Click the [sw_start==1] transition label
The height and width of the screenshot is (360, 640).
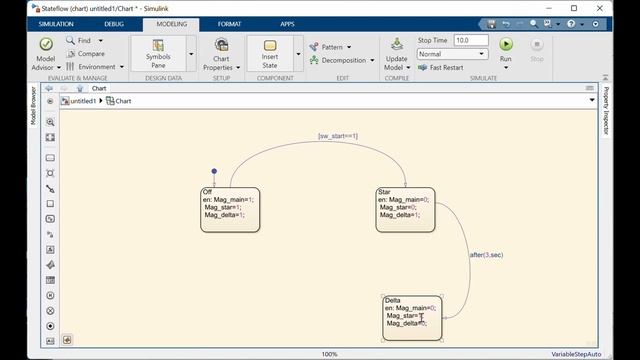pyautogui.click(x=338, y=136)
